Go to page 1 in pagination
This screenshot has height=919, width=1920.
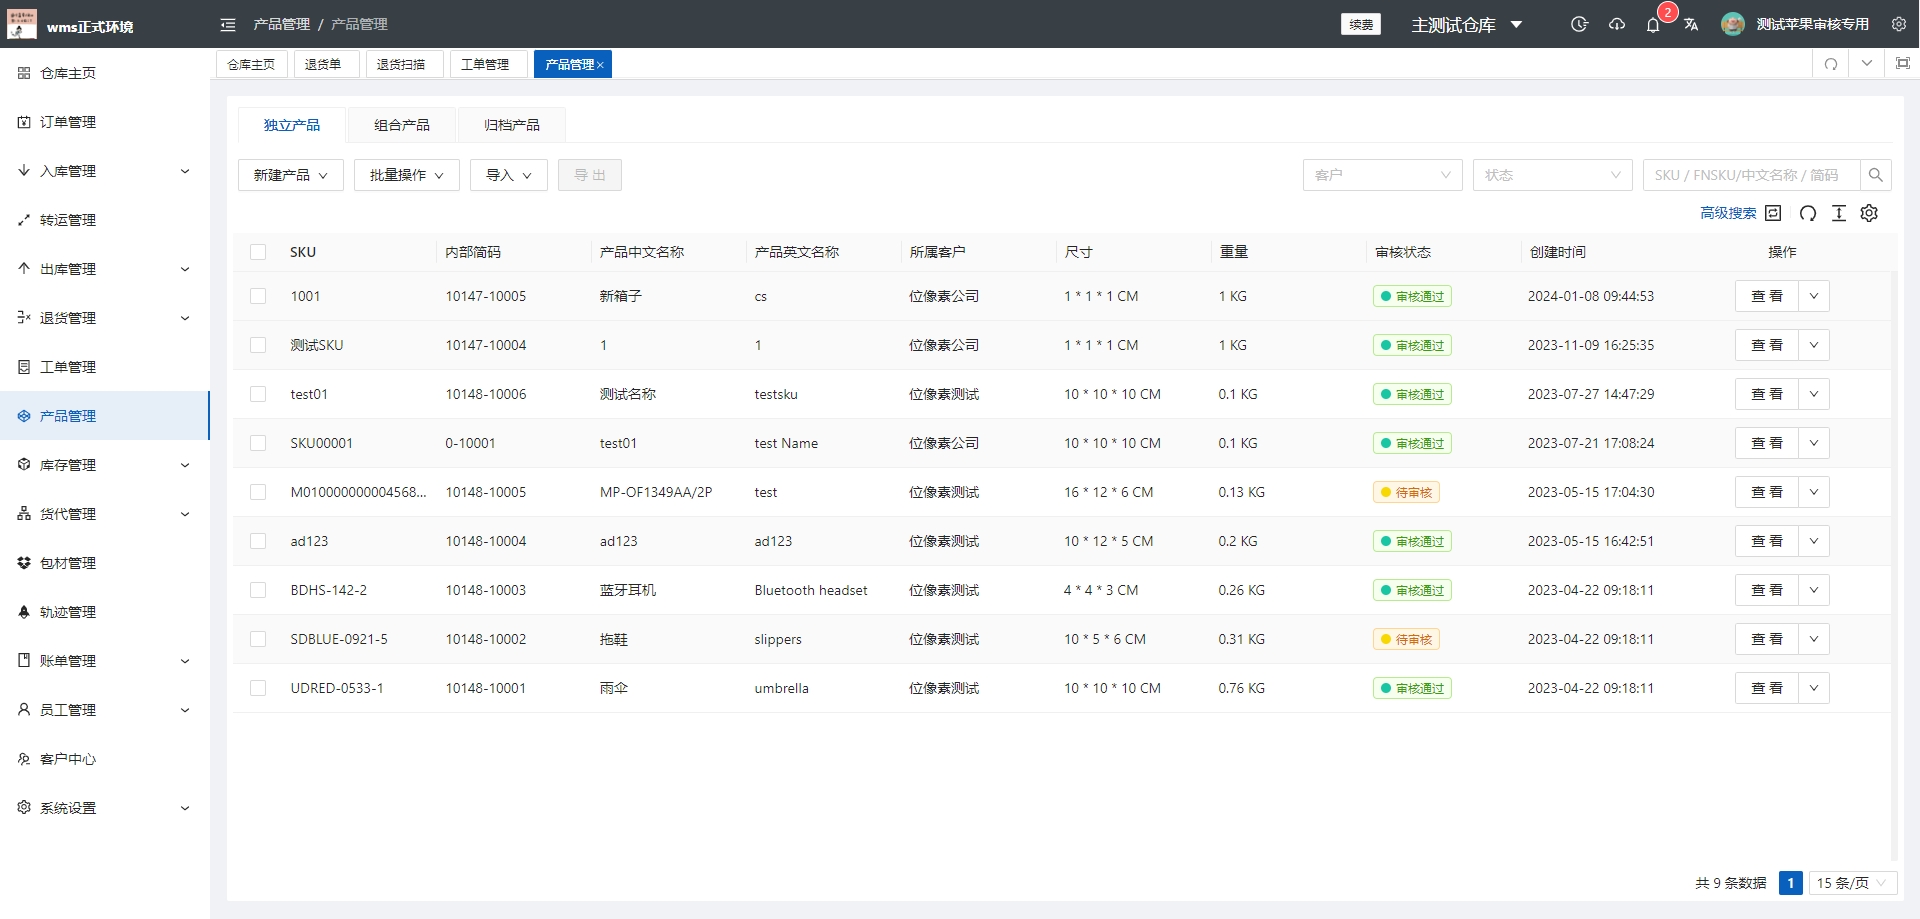coord(1791,883)
